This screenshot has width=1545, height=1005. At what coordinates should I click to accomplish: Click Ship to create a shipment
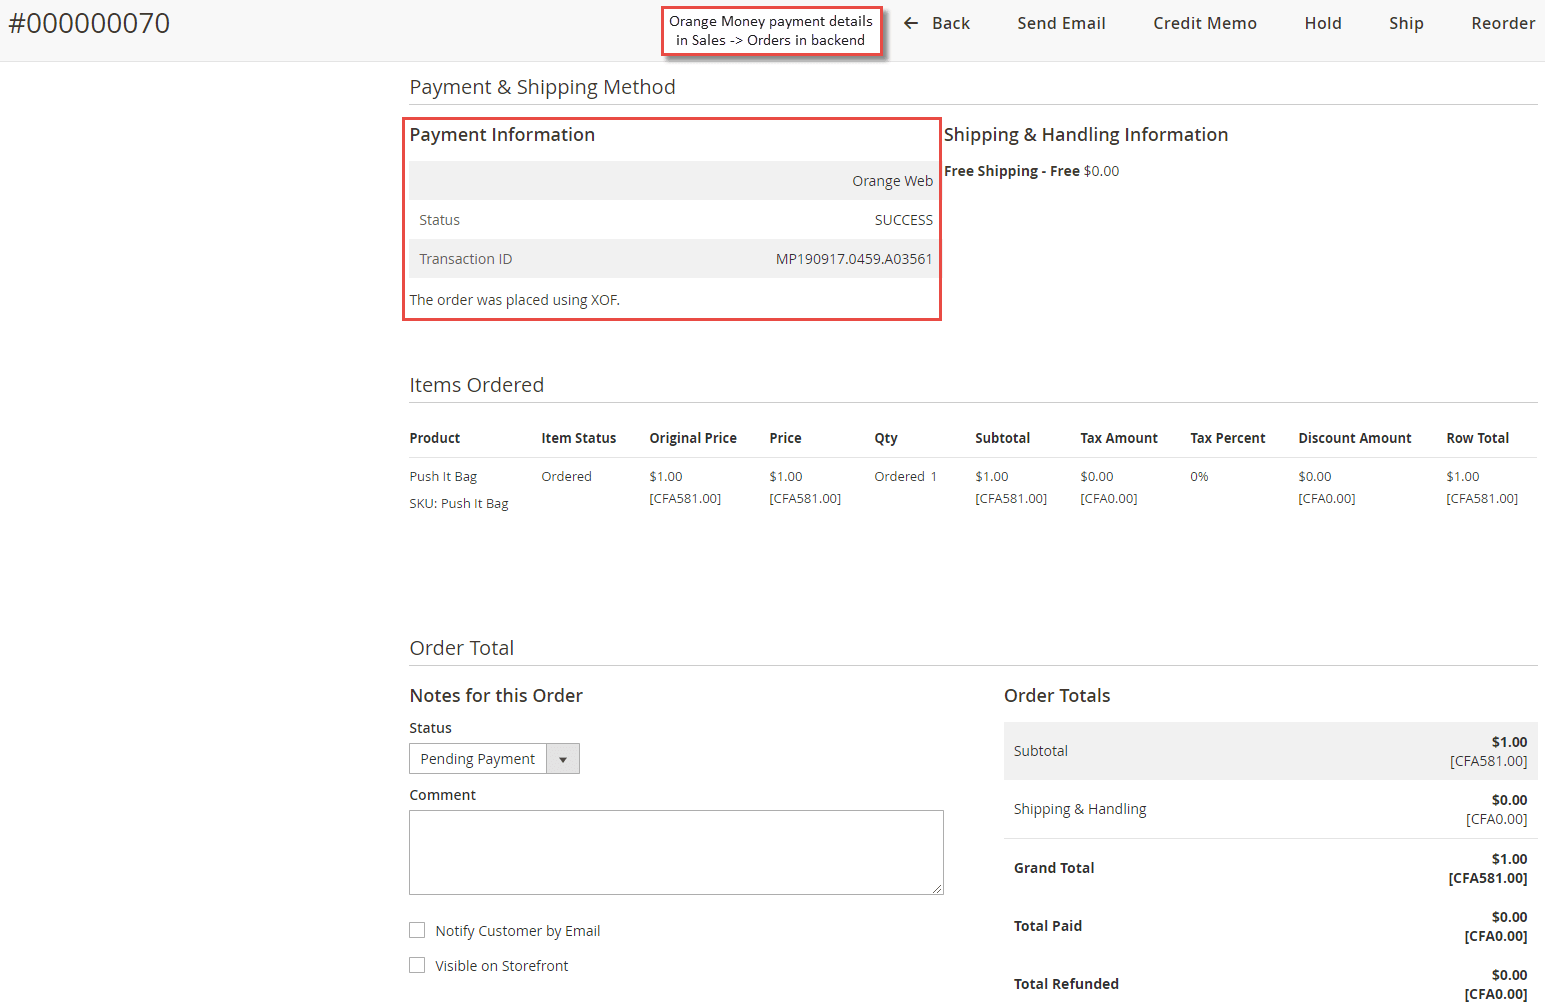pos(1405,22)
